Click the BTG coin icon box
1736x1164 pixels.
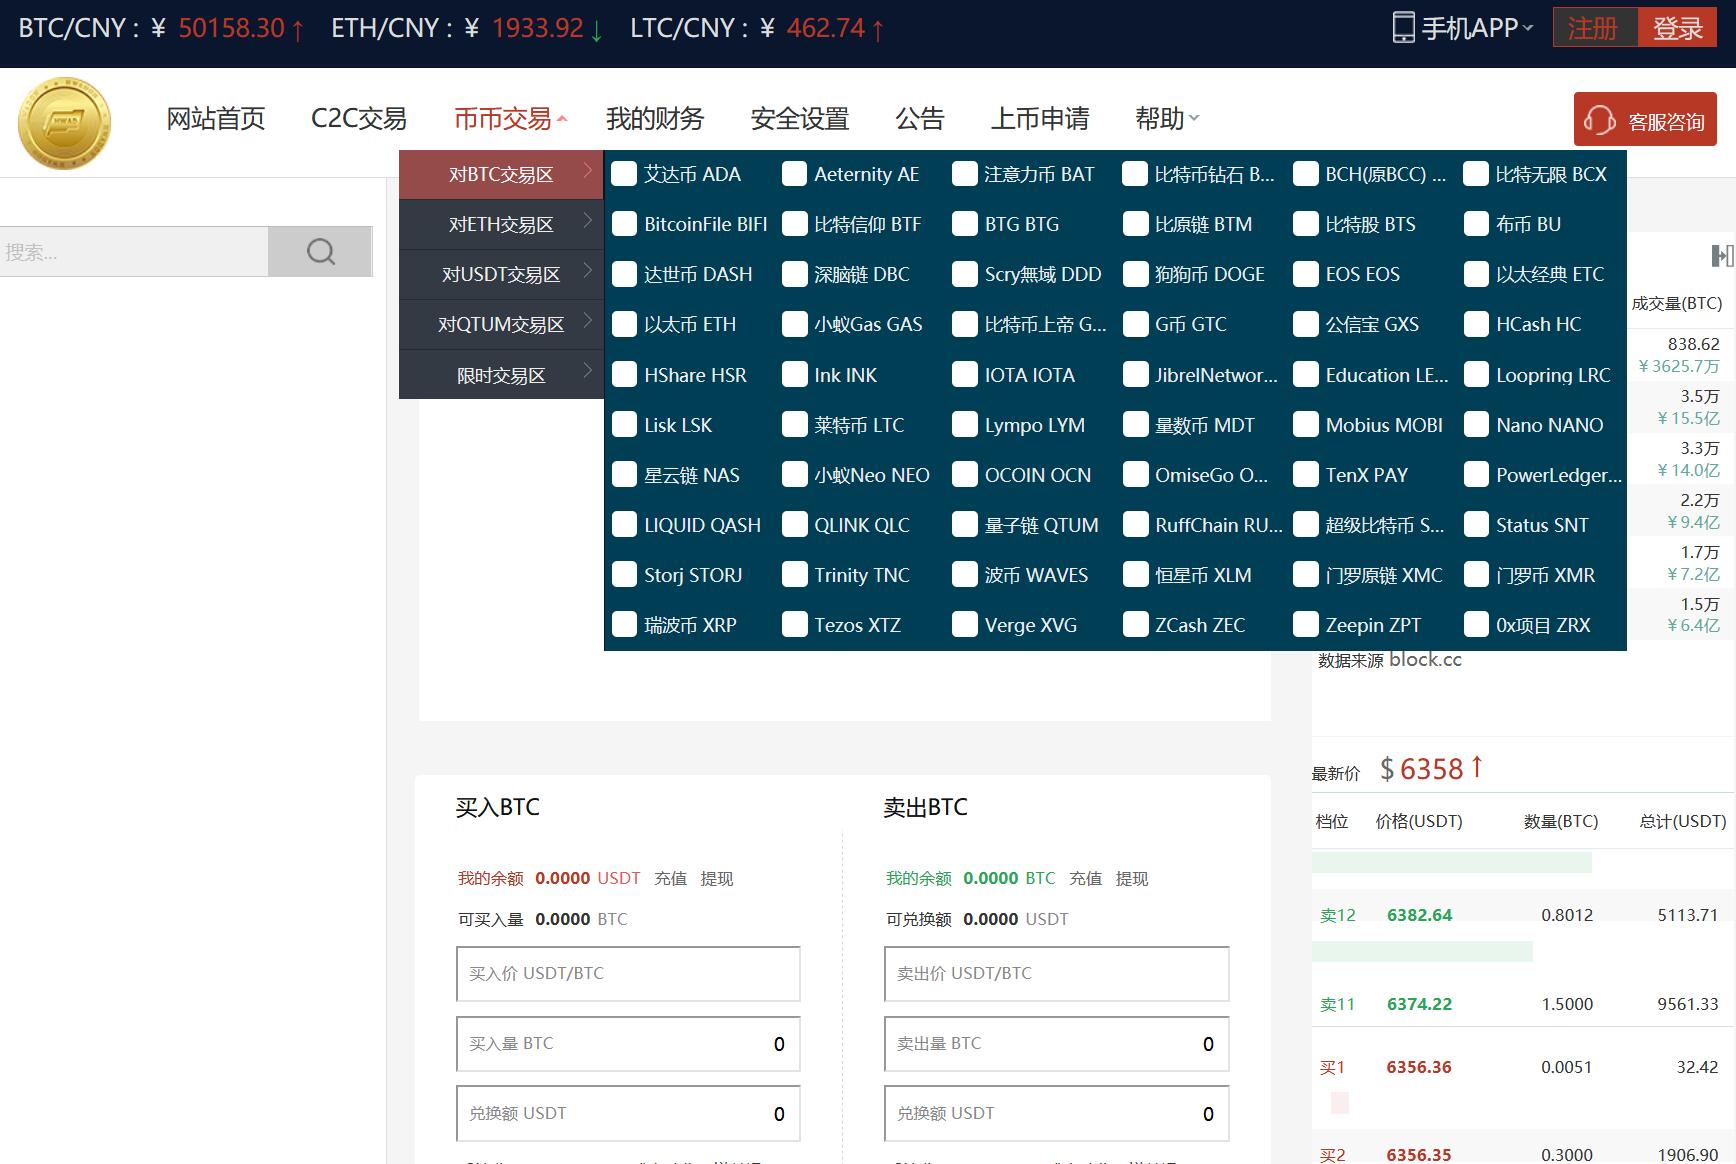pyautogui.click(x=964, y=224)
